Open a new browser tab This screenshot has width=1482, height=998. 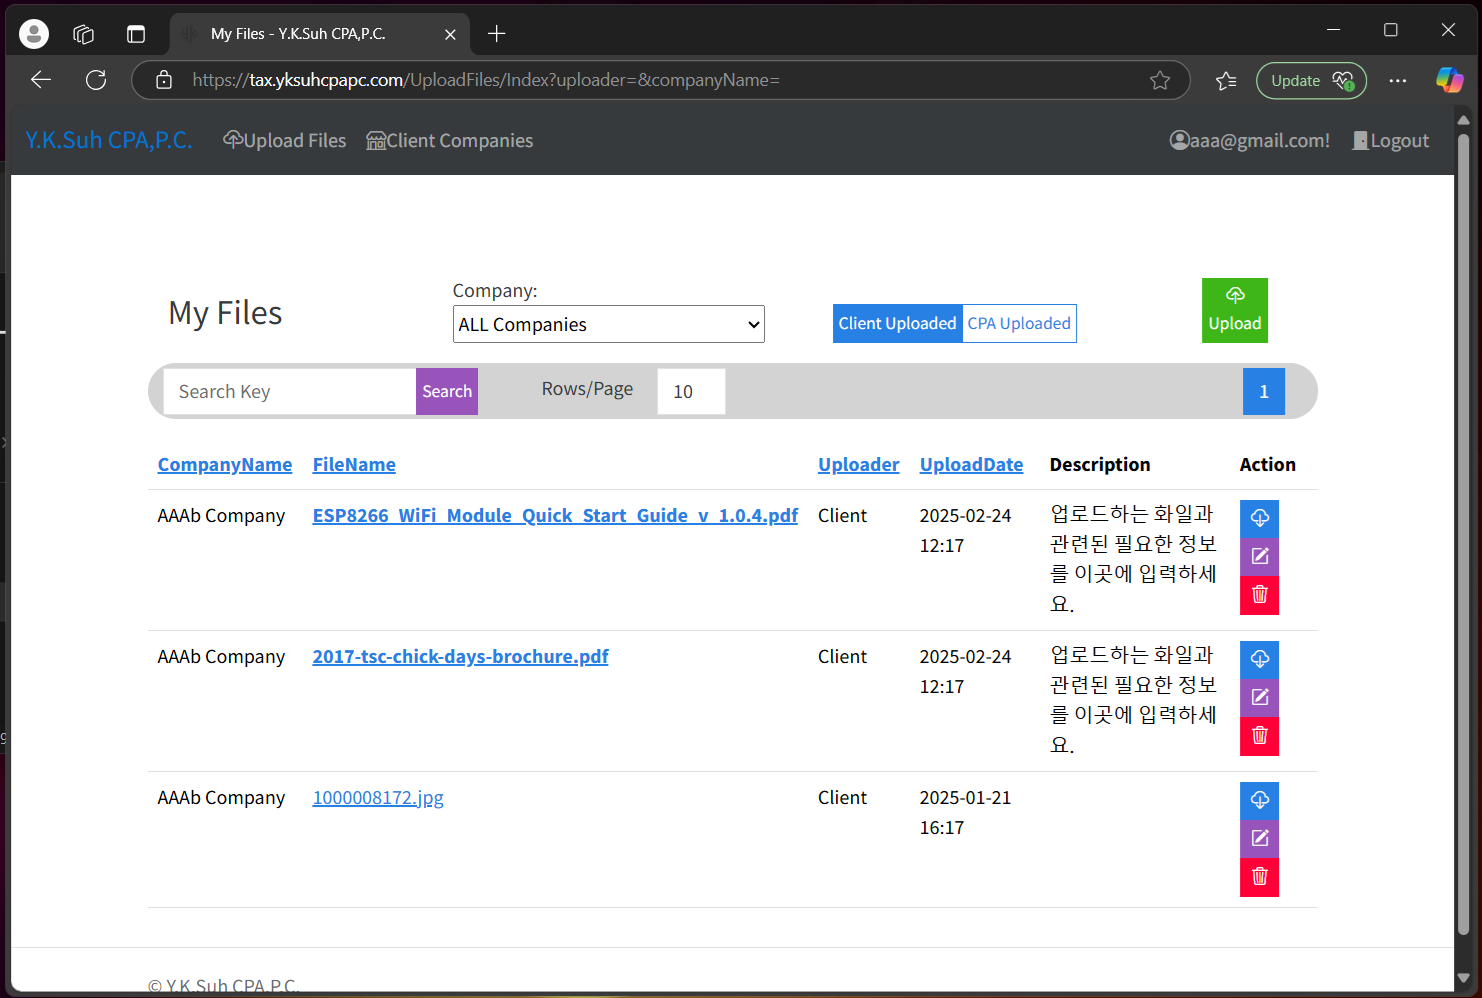[x=496, y=34]
